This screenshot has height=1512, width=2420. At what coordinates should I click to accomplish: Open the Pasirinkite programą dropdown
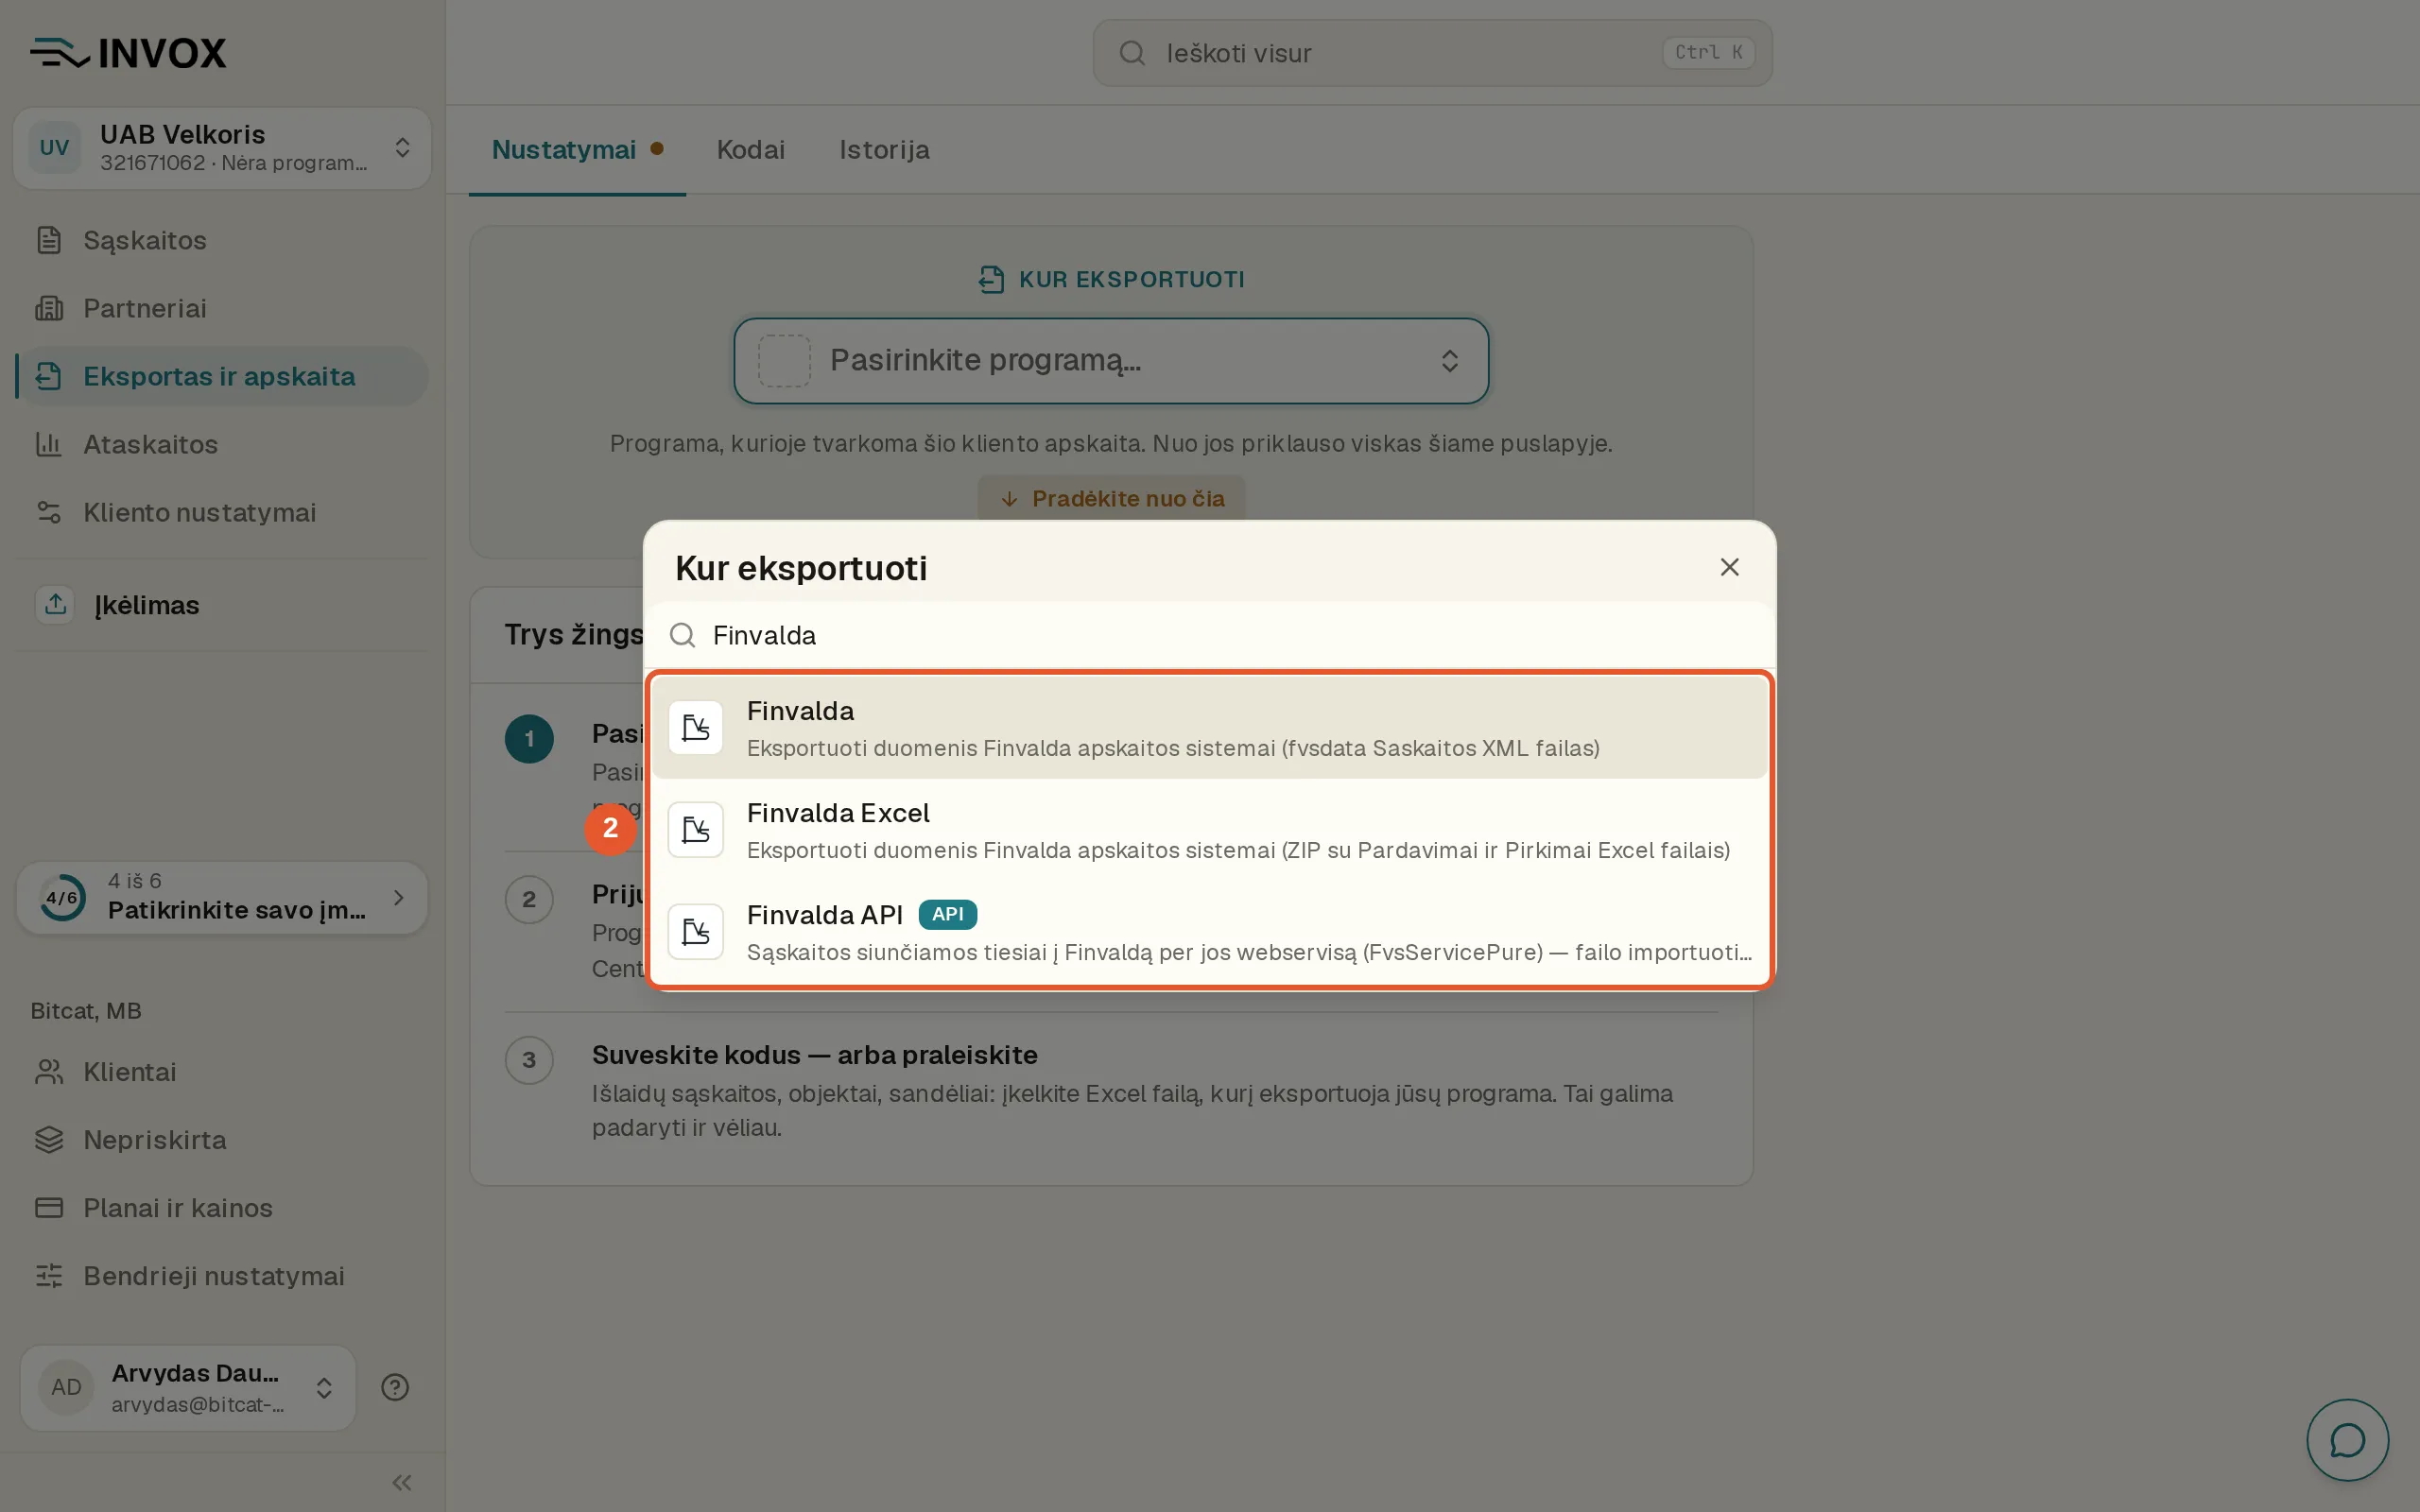point(1111,361)
